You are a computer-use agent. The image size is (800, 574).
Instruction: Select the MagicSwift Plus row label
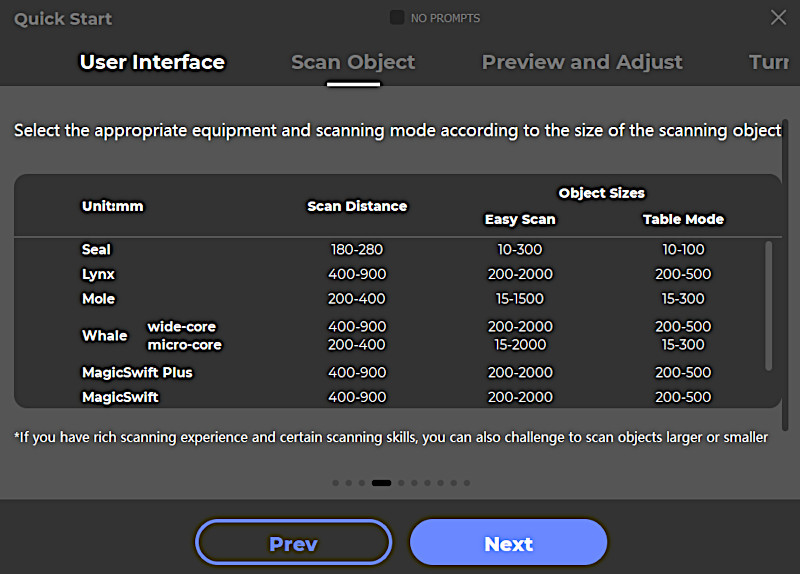click(x=137, y=372)
